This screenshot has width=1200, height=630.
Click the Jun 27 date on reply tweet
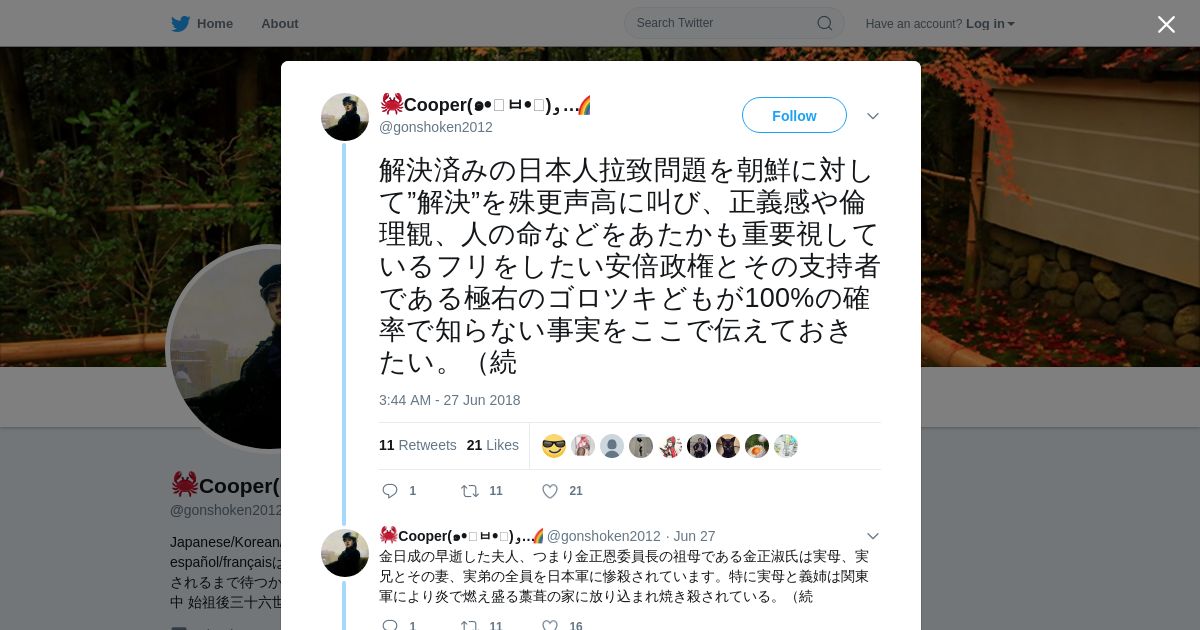pyautogui.click(x=694, y=536)
